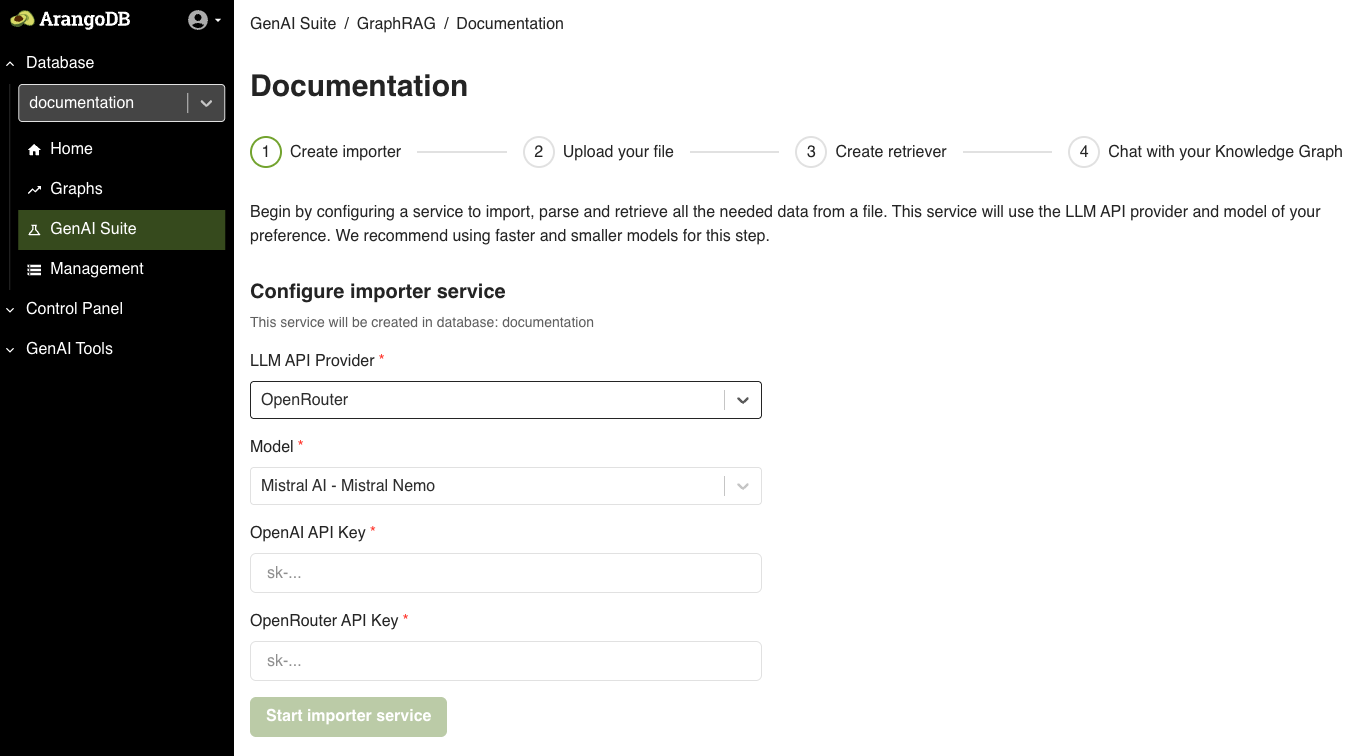Click the OpenRouter API Key label
This screenshot has width=1353, height=756.
(324, 621)
